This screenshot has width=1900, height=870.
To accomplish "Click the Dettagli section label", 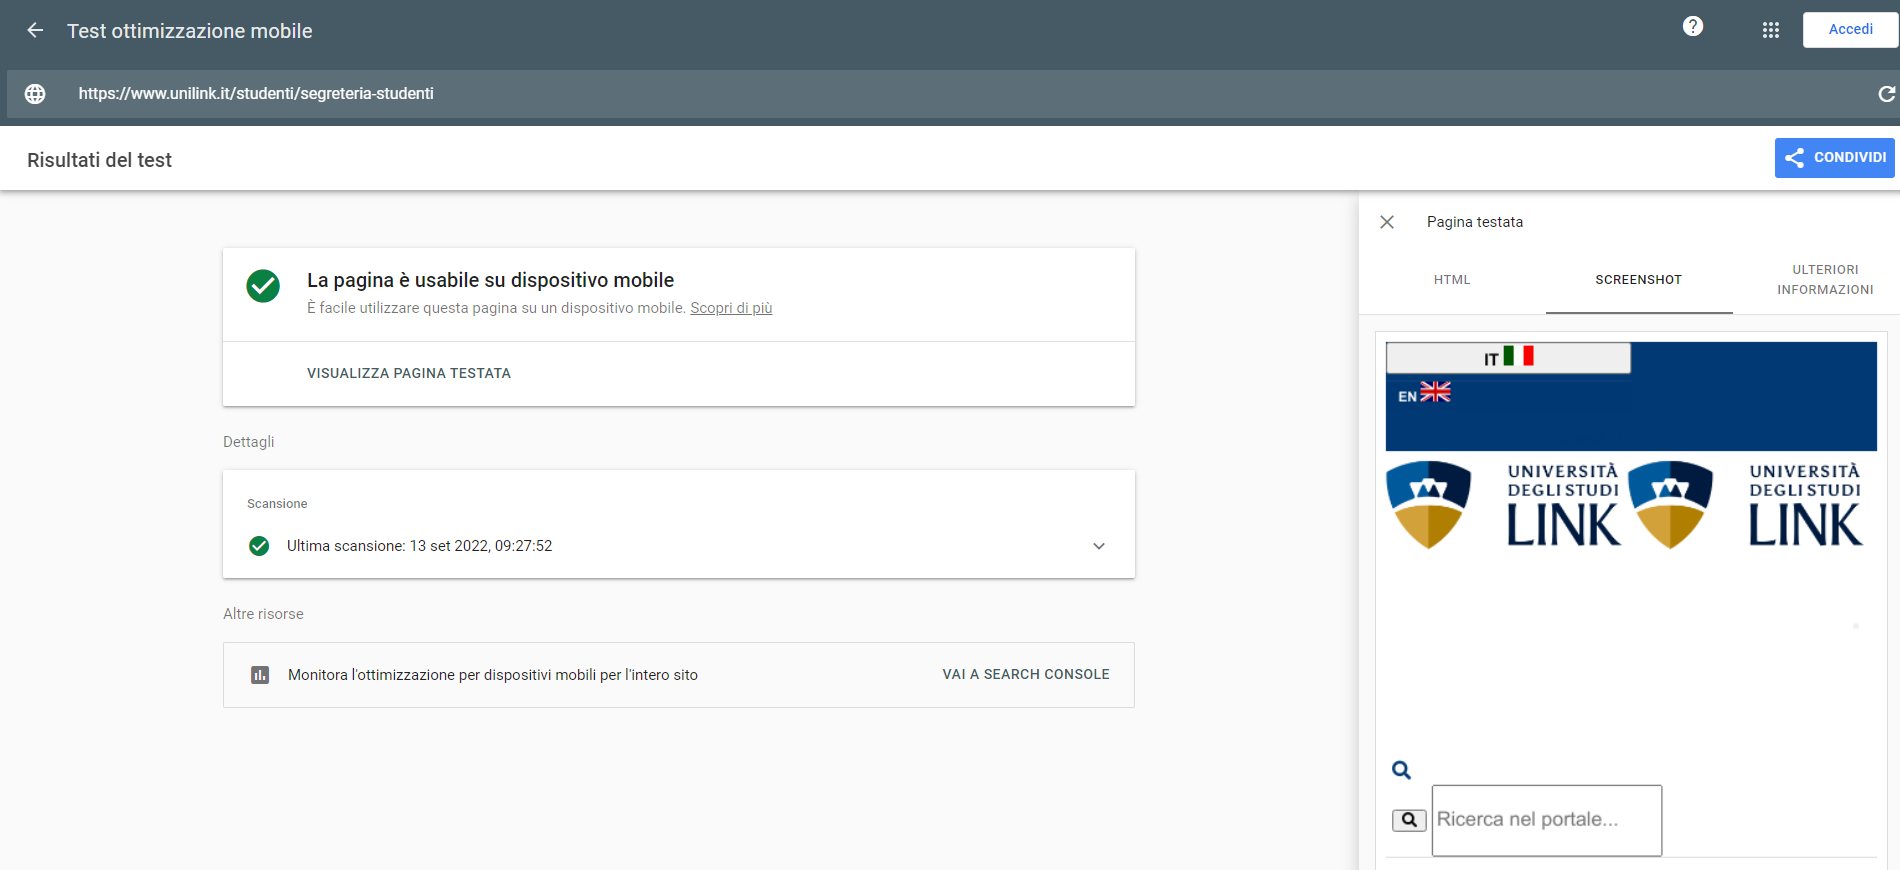I will click(248, 442).
